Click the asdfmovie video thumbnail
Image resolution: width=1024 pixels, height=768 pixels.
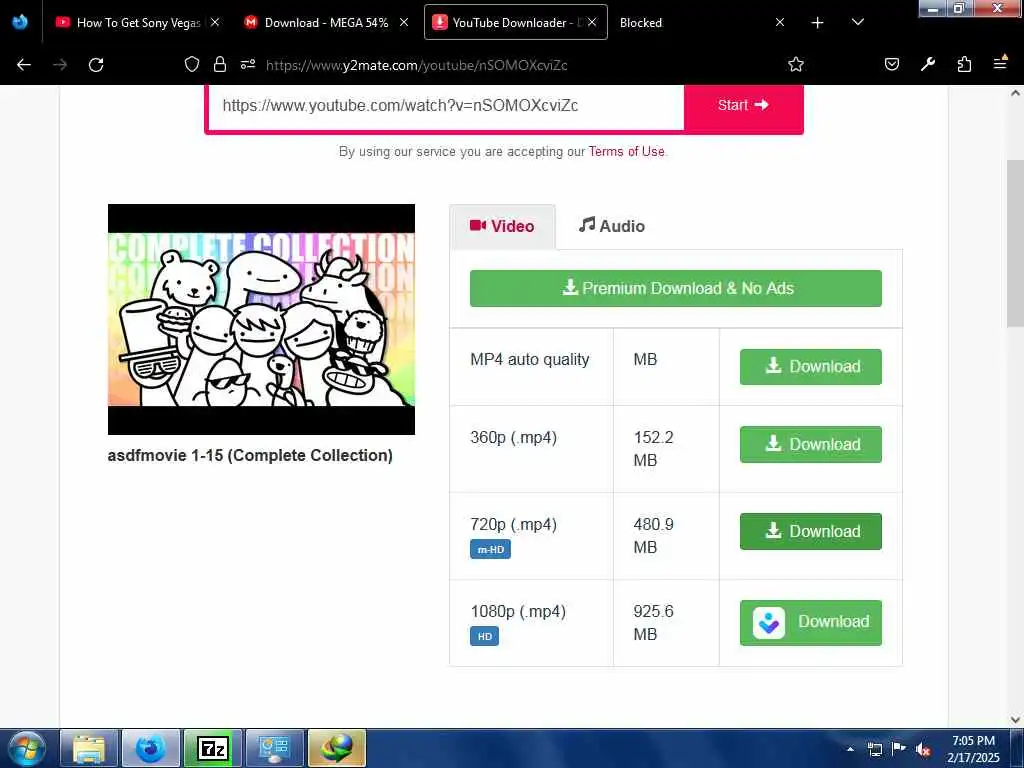click(261, 319)
